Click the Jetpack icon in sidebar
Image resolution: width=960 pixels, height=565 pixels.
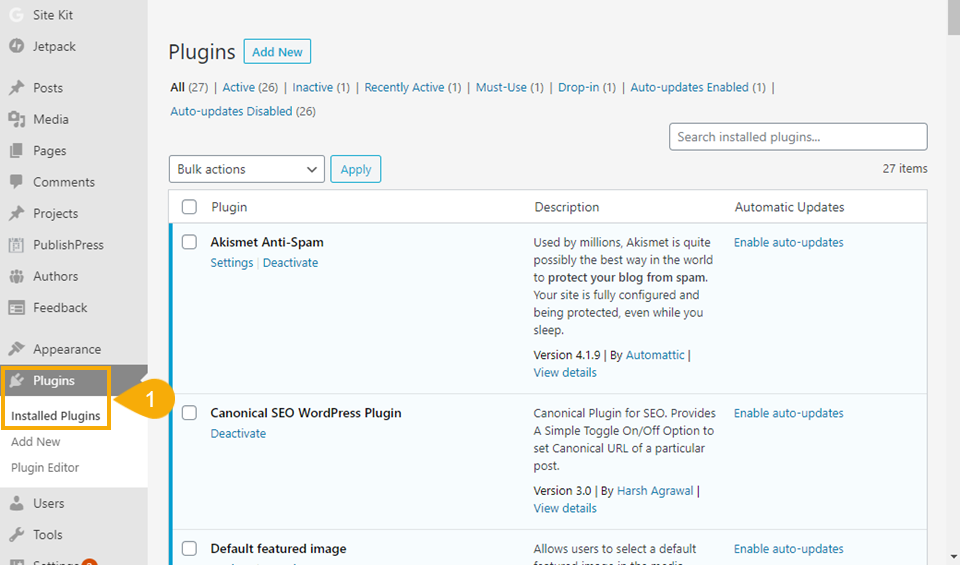pos(16,46)
